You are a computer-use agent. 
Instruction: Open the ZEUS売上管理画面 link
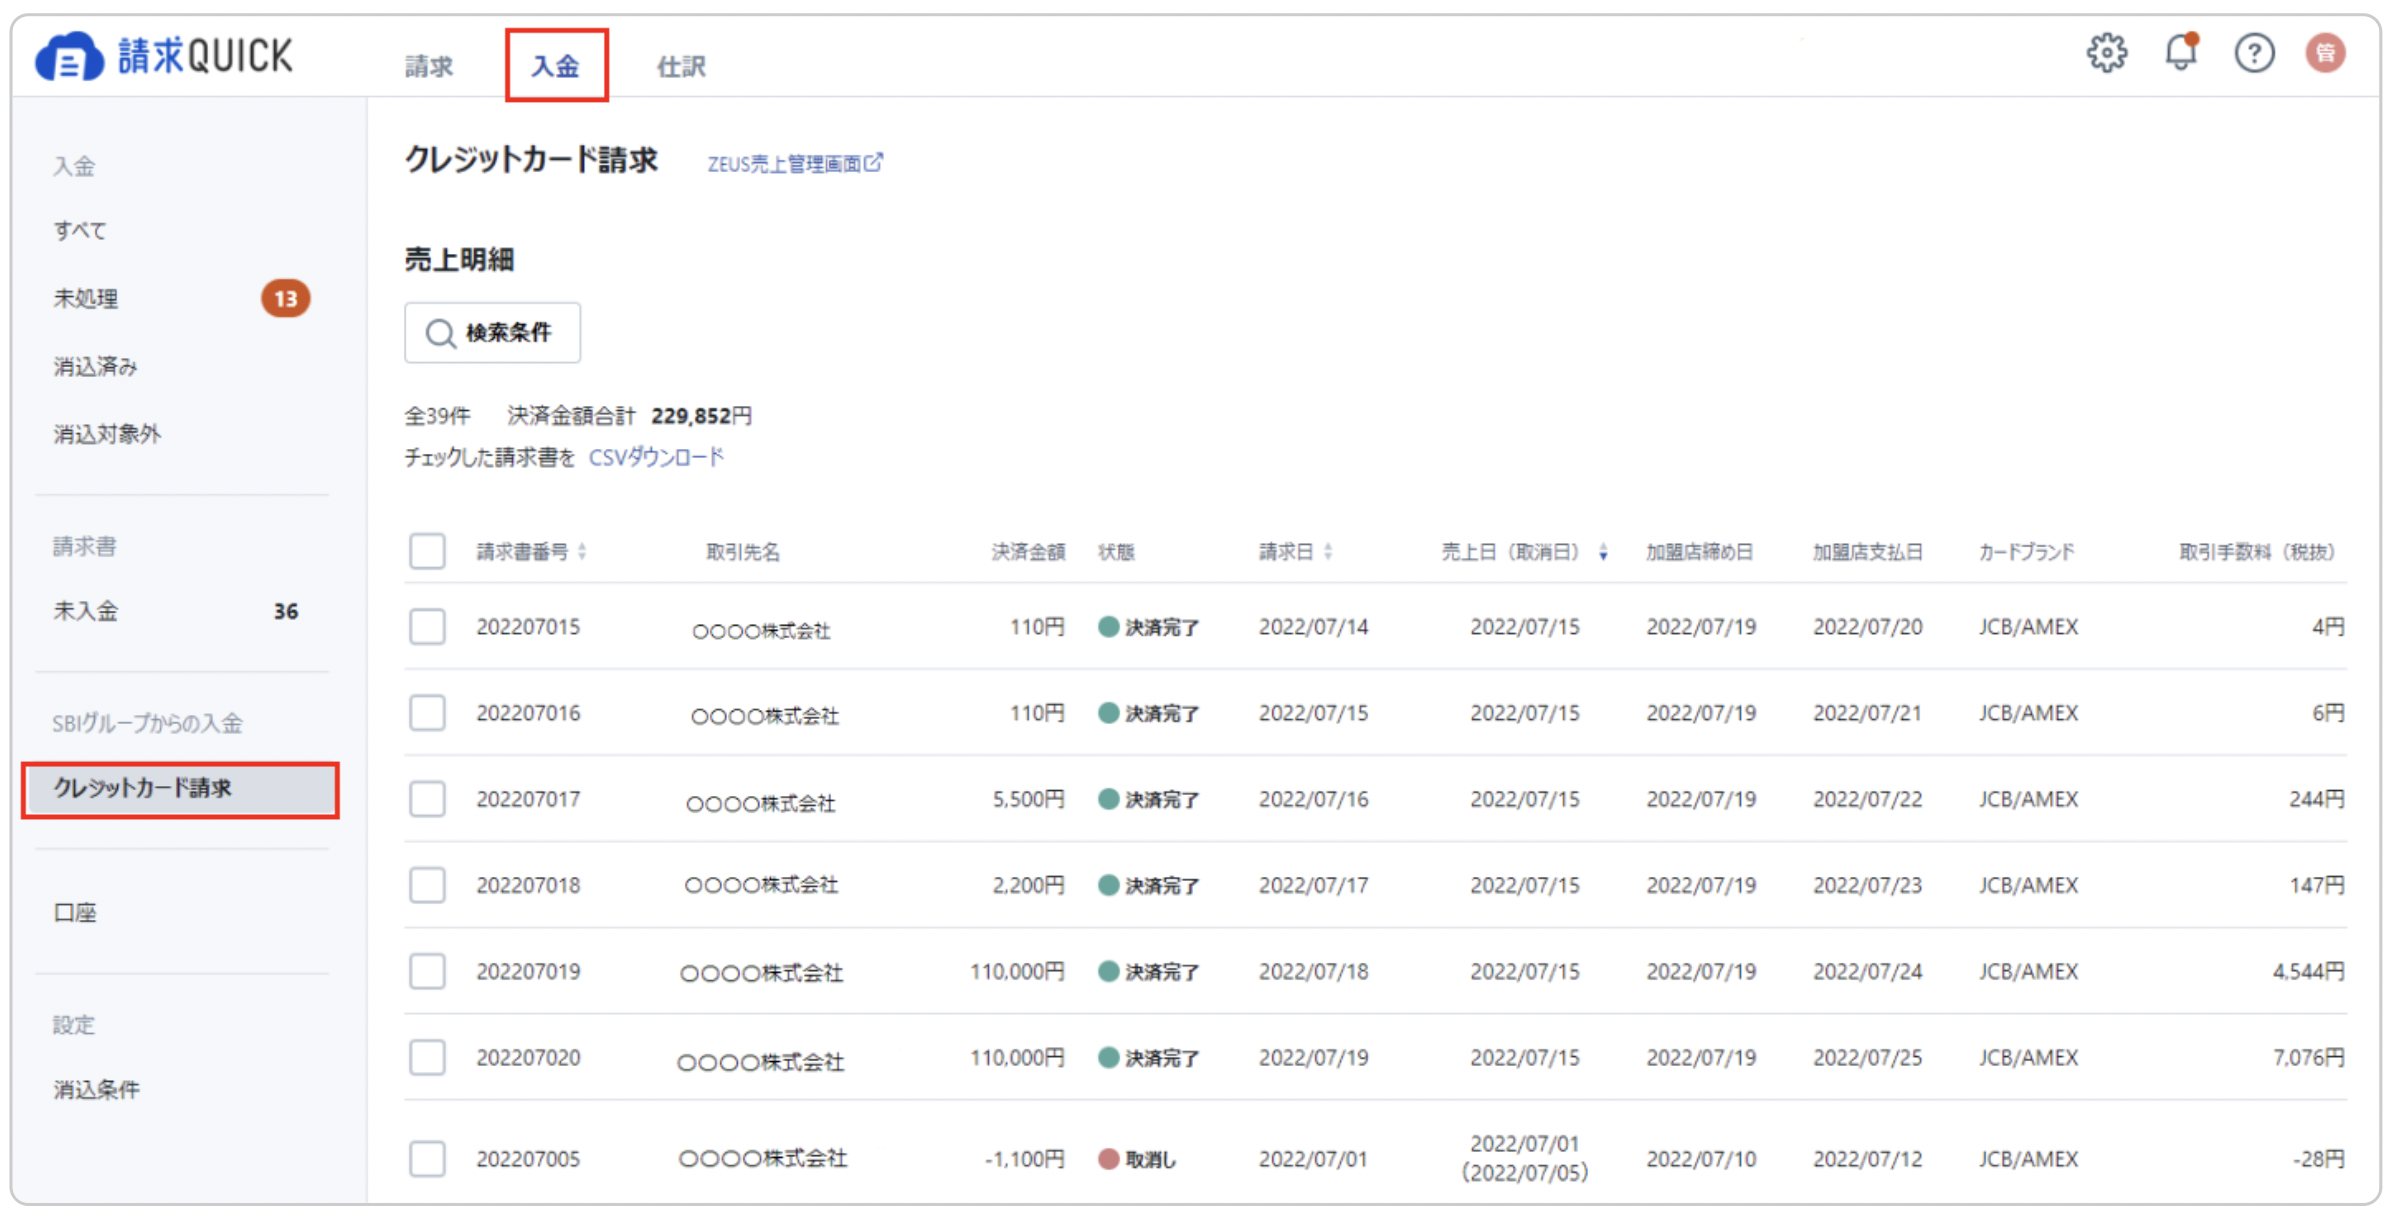784,164
